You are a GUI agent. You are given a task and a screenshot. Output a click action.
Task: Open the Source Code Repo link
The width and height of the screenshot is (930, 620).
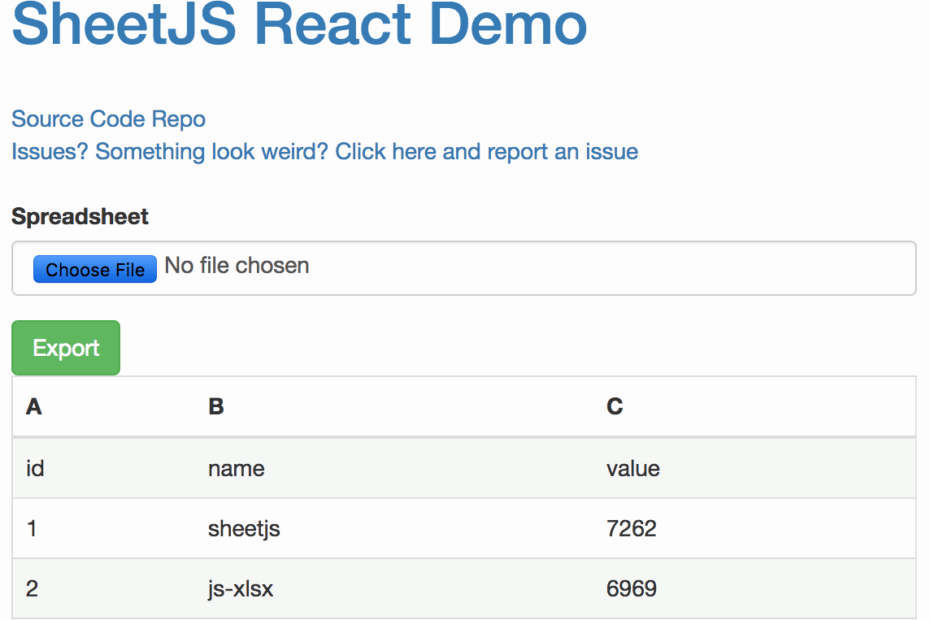tap(109, 119)
